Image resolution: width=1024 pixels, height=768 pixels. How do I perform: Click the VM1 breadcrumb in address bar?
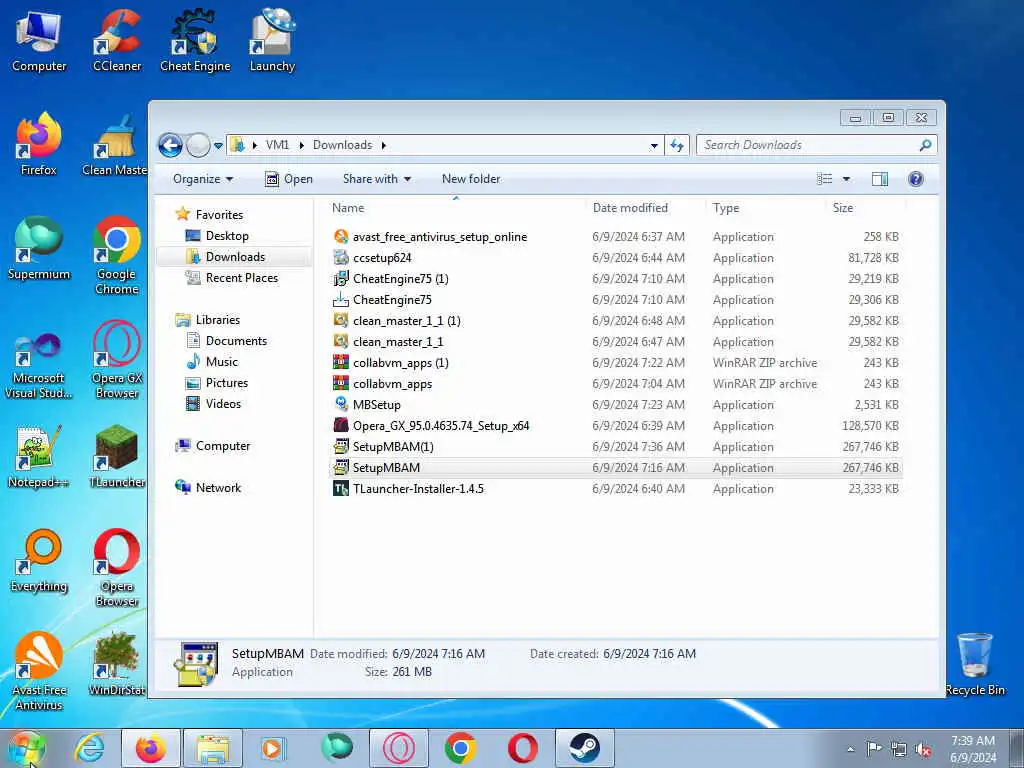277,145
